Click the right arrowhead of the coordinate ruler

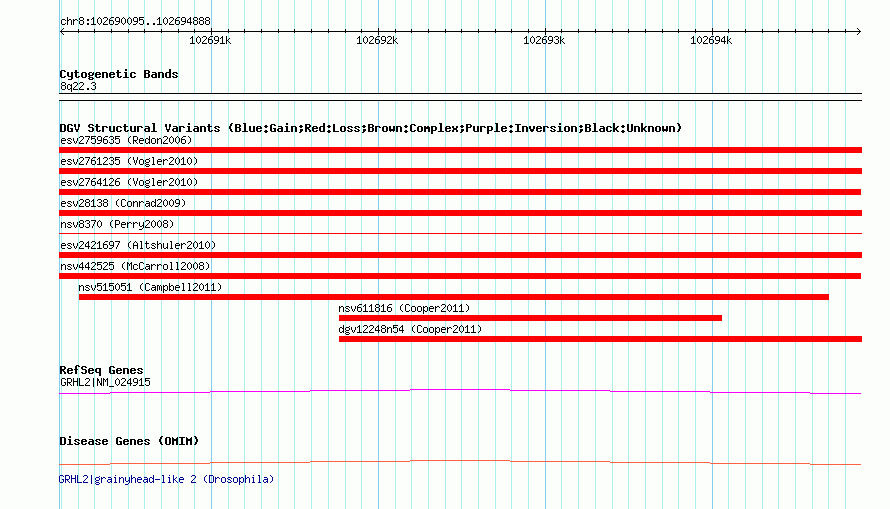click(858, 31)
